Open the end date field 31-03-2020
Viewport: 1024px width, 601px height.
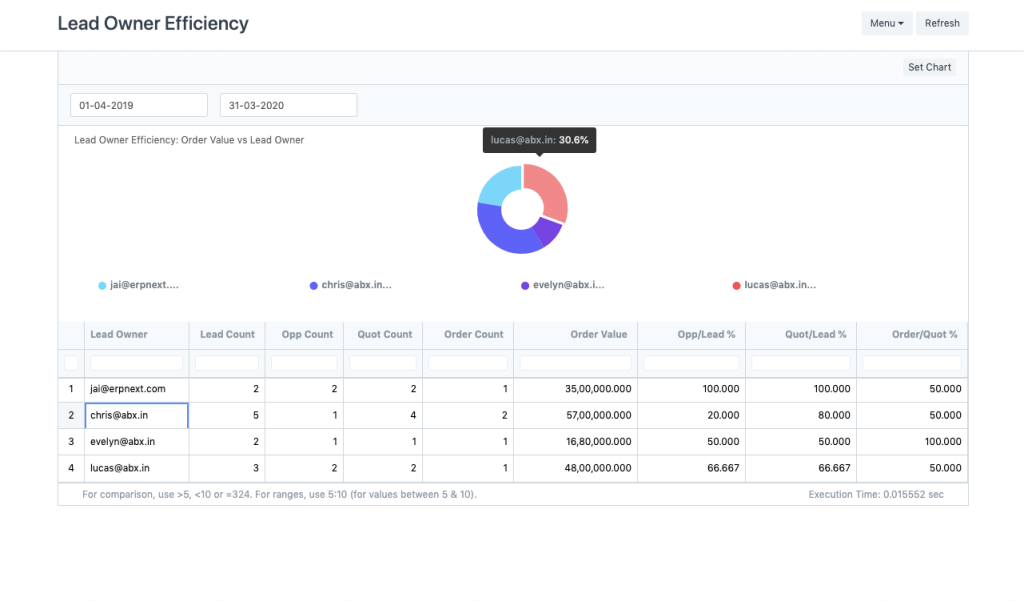click(288, 105)
